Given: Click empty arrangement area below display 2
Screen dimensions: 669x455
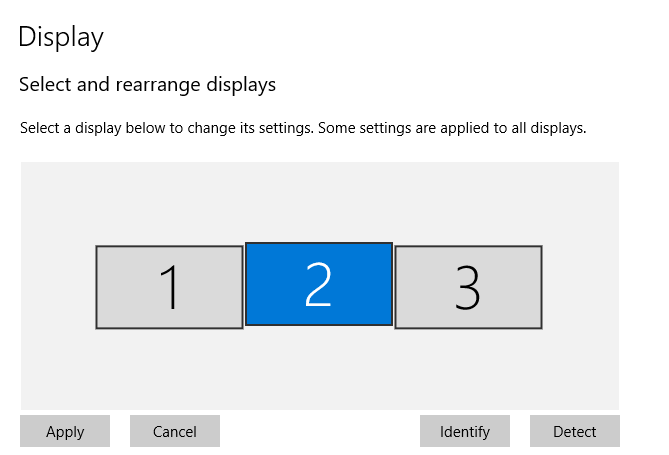Looking at the screenshot, I should coord(318,368).
